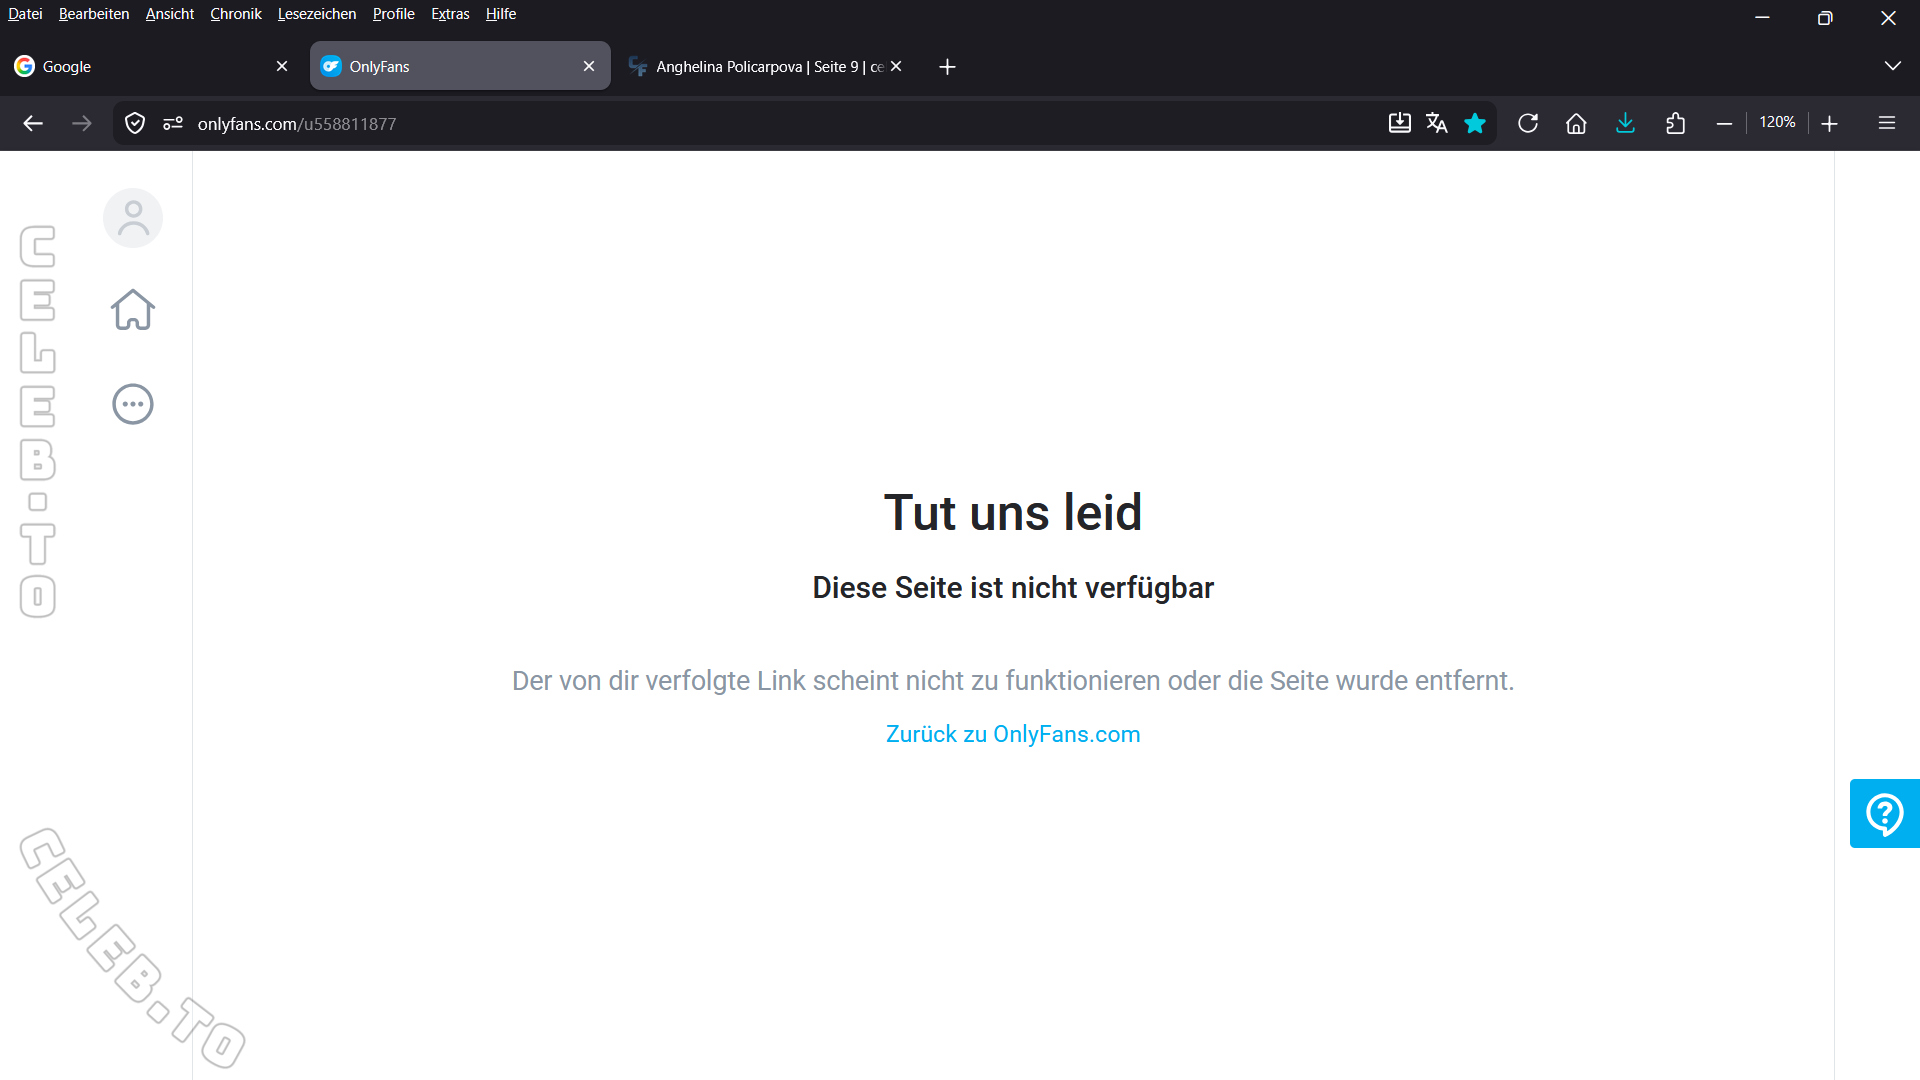Open the extensions puzzle icon
This screenshot has width=1920, height=1080.
pos(1676,123)
